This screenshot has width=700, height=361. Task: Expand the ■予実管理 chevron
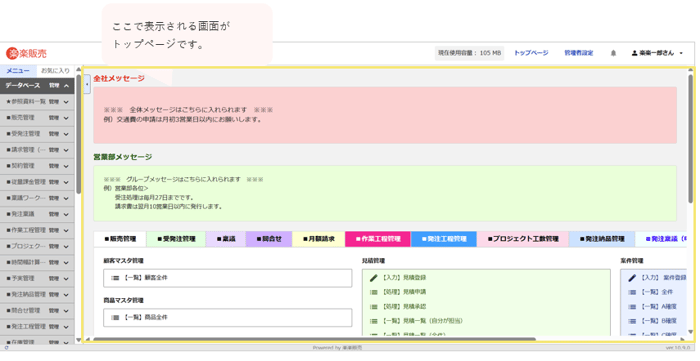[66, 278]
